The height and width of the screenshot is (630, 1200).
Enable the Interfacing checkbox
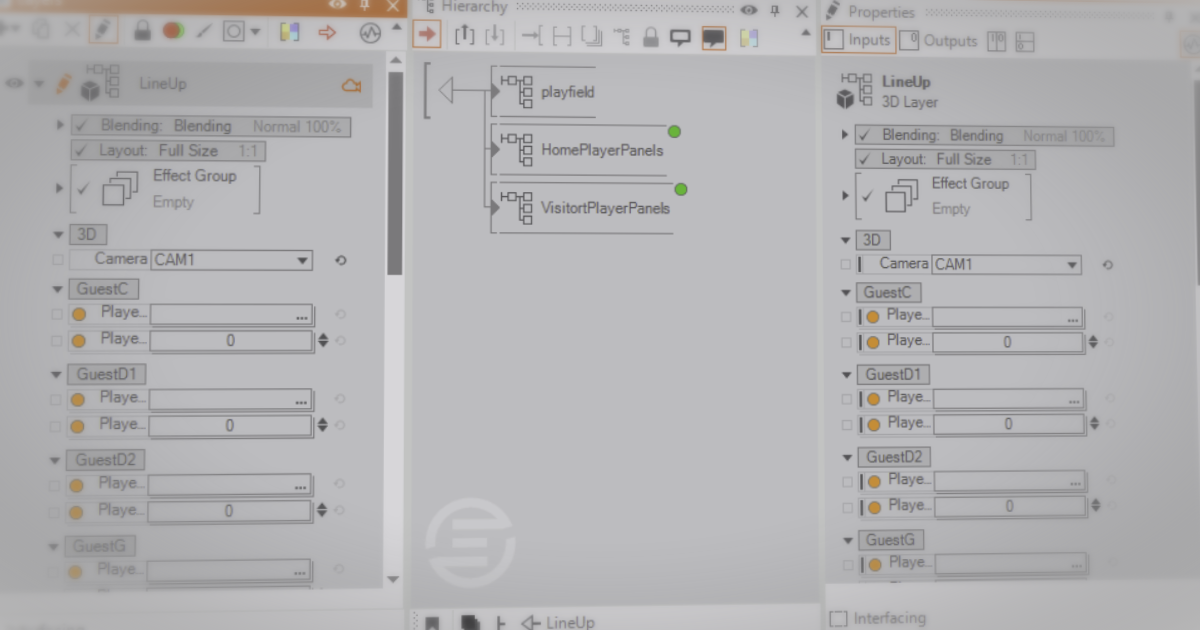[838, 619]
